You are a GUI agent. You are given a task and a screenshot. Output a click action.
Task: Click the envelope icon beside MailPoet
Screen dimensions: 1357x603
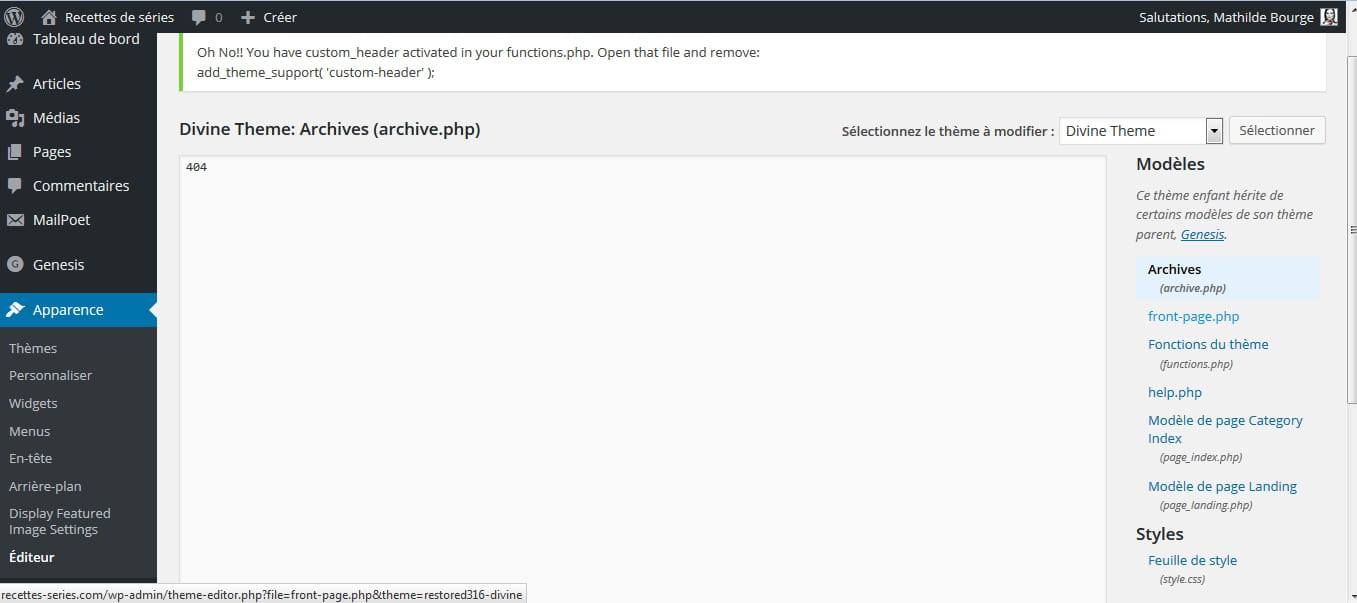click(15, 220)
